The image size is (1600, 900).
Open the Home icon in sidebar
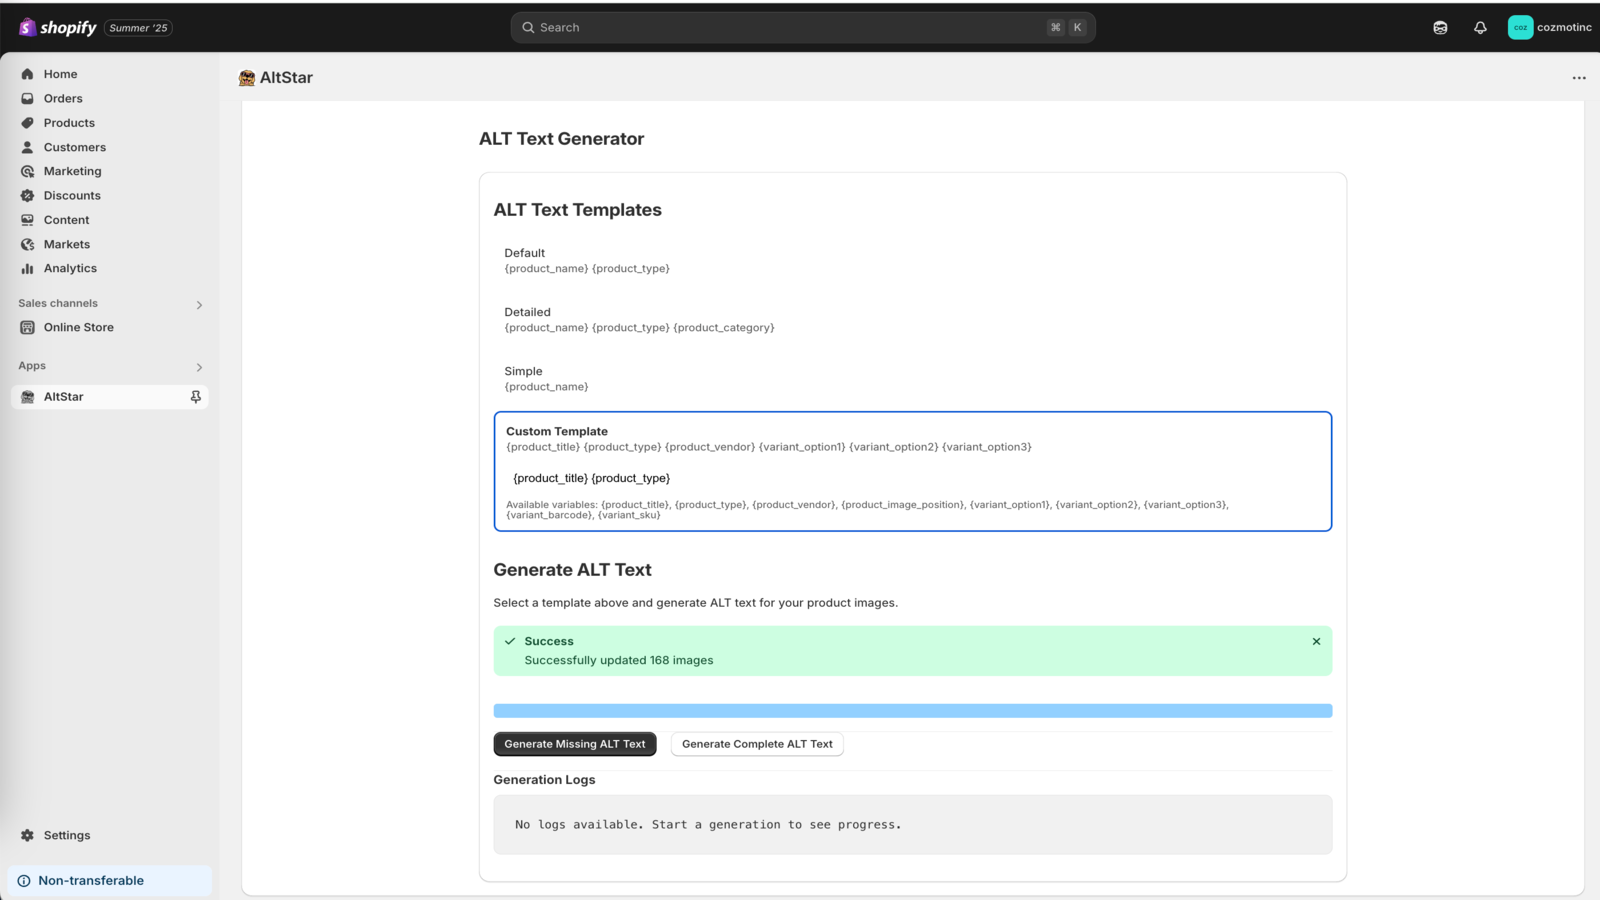[27, 74]
